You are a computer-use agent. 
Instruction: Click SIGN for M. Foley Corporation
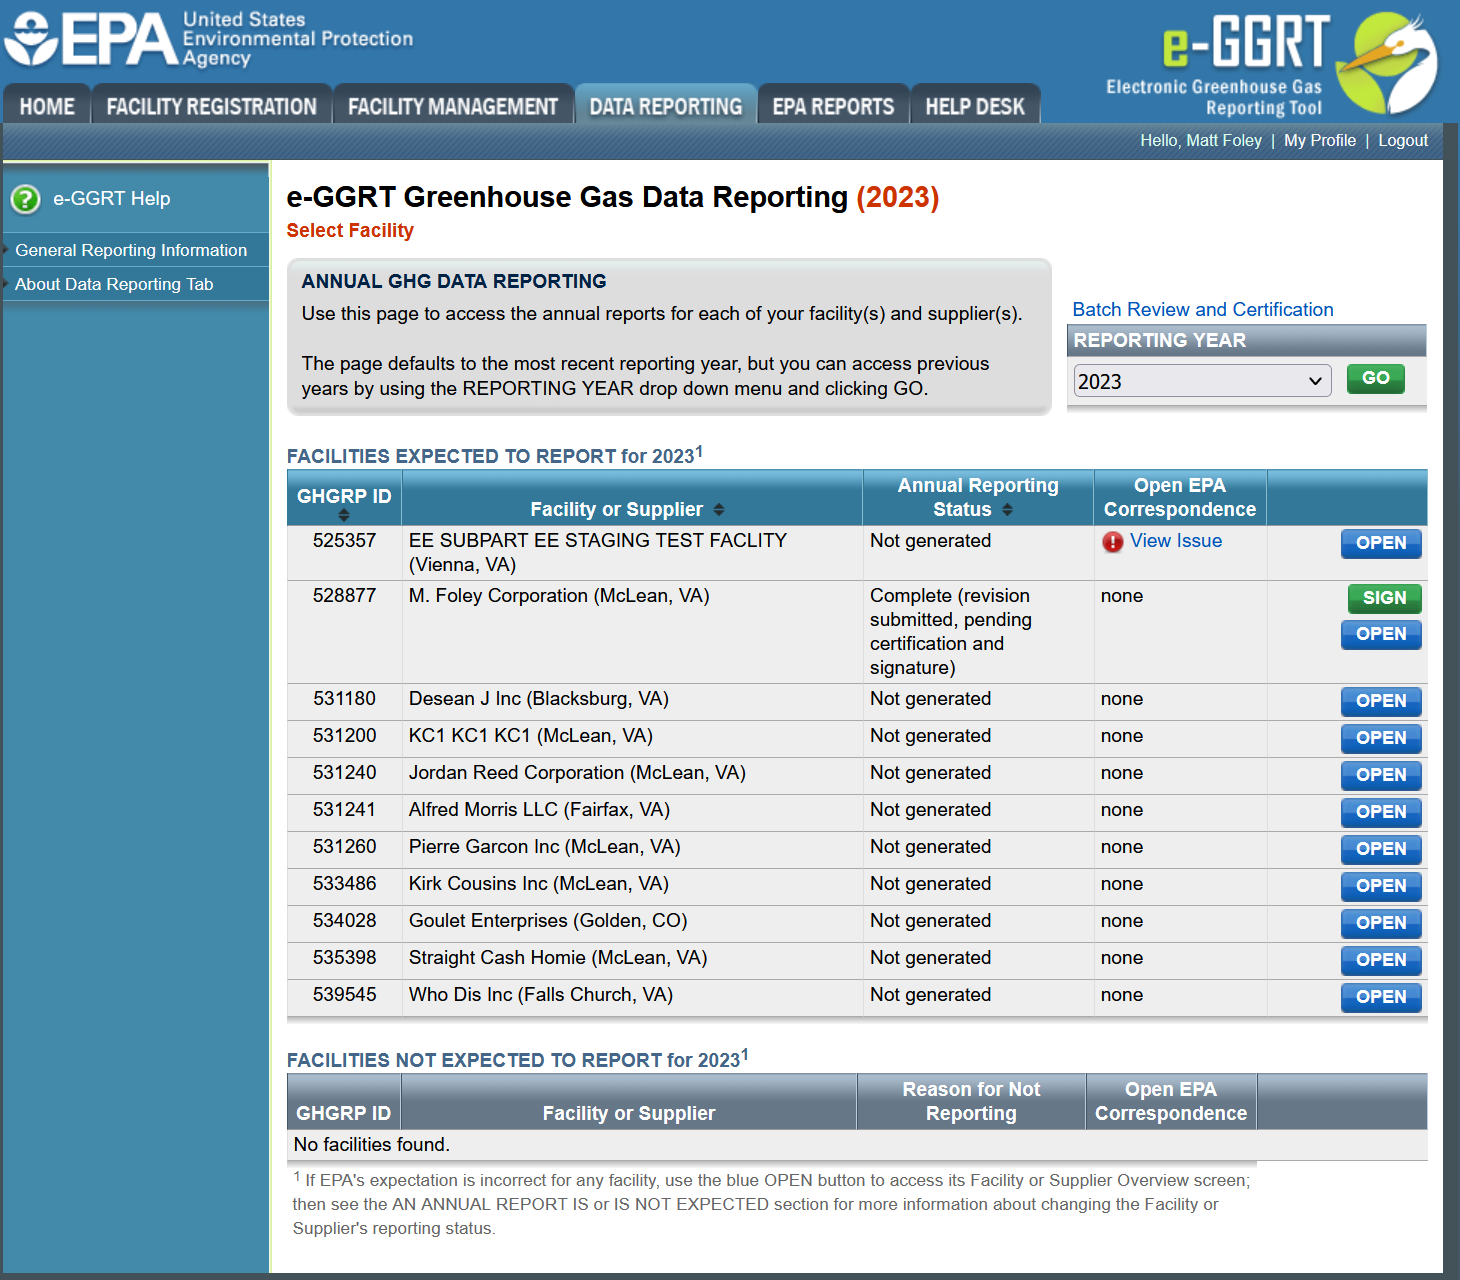1384,598
